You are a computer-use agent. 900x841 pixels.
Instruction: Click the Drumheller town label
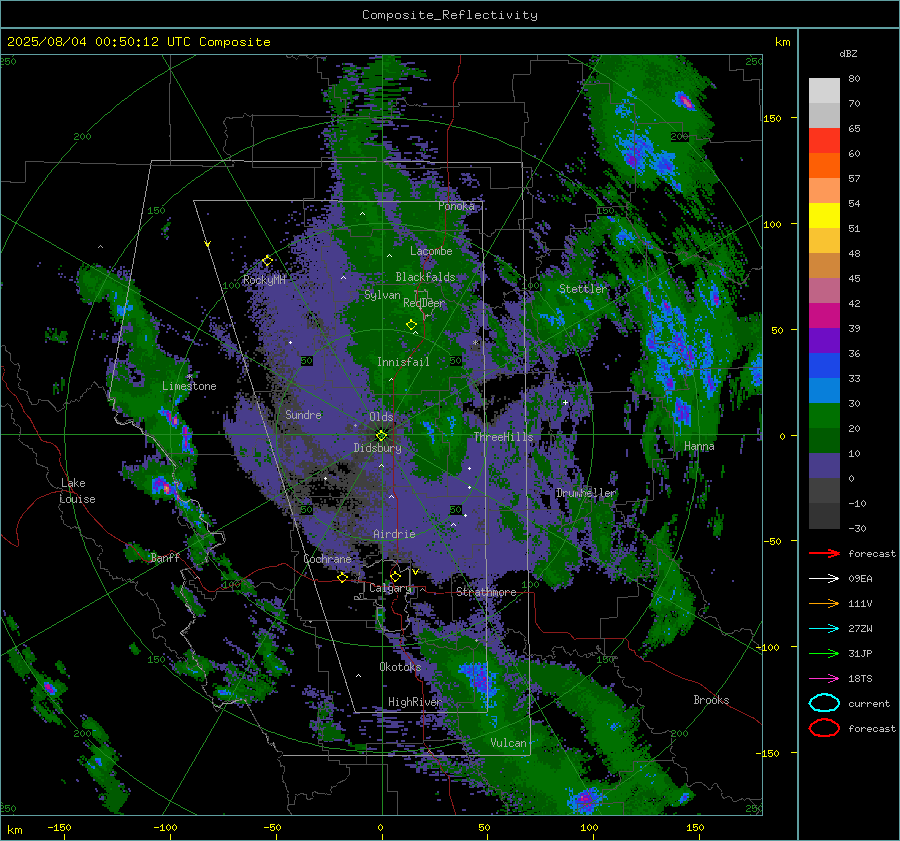(x=586, y=493)
